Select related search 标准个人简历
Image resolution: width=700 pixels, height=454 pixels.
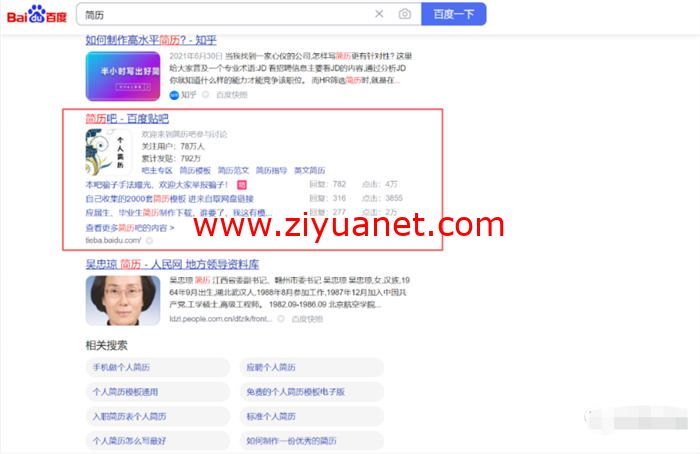(x=312, y=417)
